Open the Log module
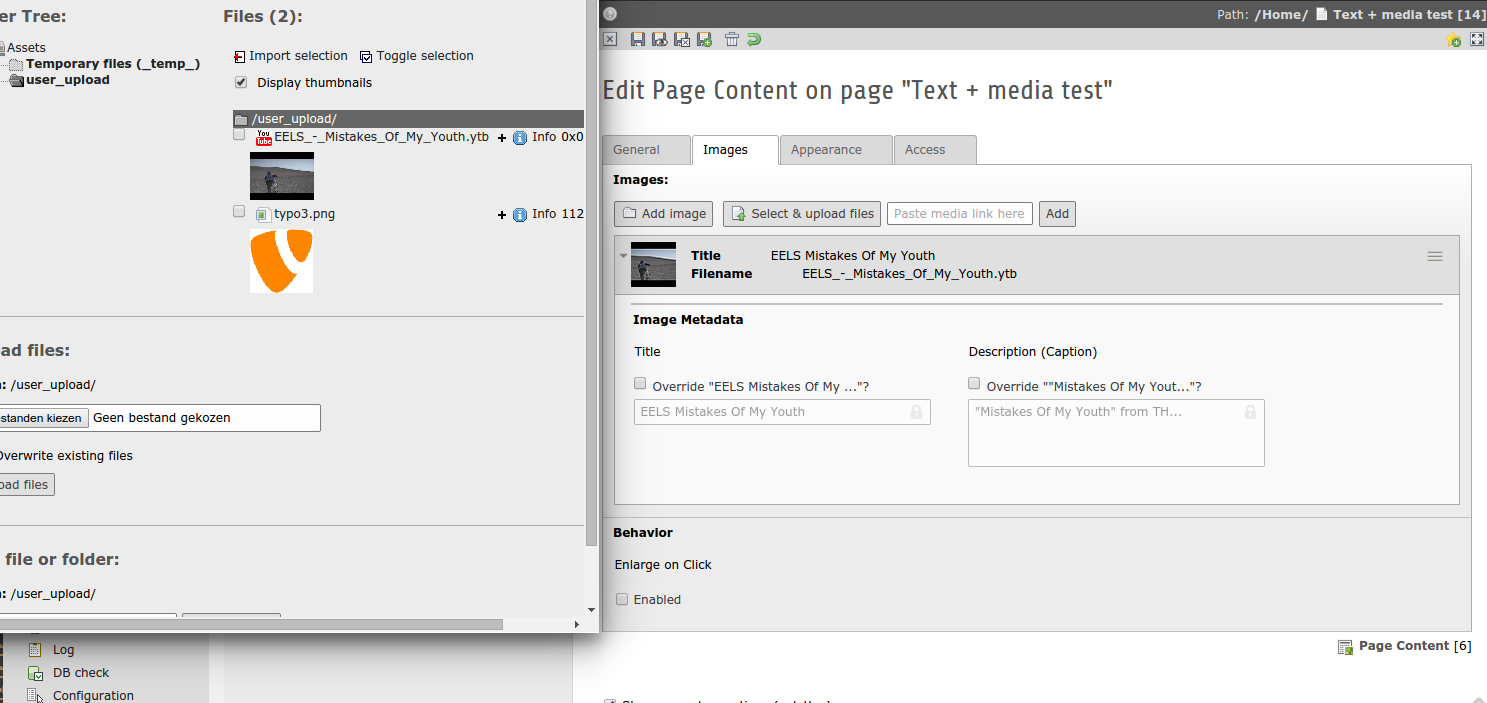Screen dimensions: 1487x703 pos(63,650)
